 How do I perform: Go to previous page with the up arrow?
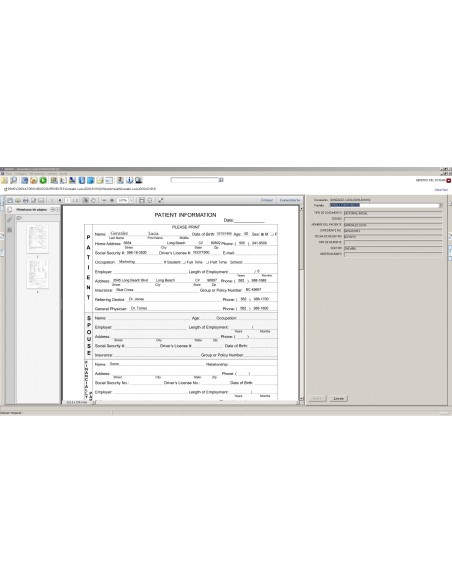coord(52,200)
